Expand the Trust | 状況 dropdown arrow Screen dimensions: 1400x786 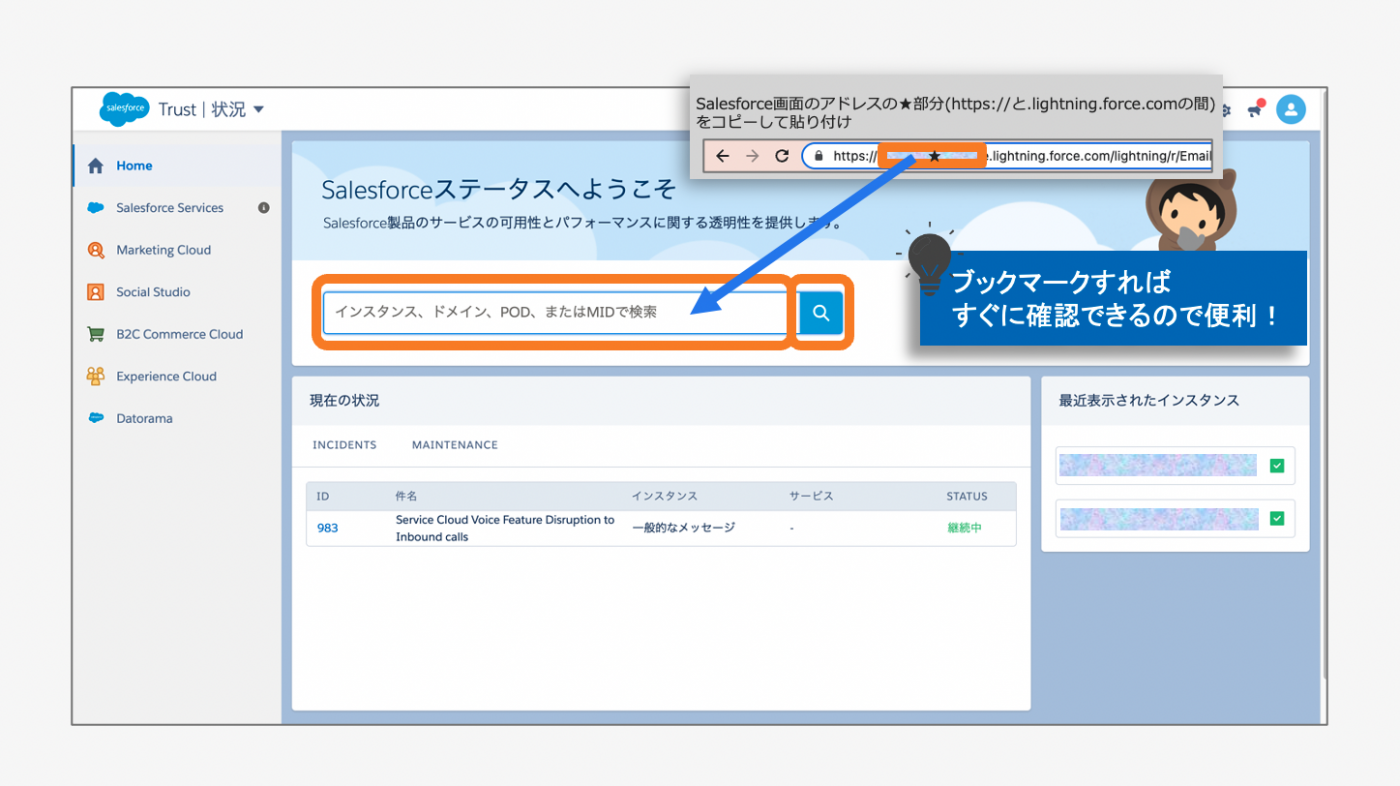259,109
